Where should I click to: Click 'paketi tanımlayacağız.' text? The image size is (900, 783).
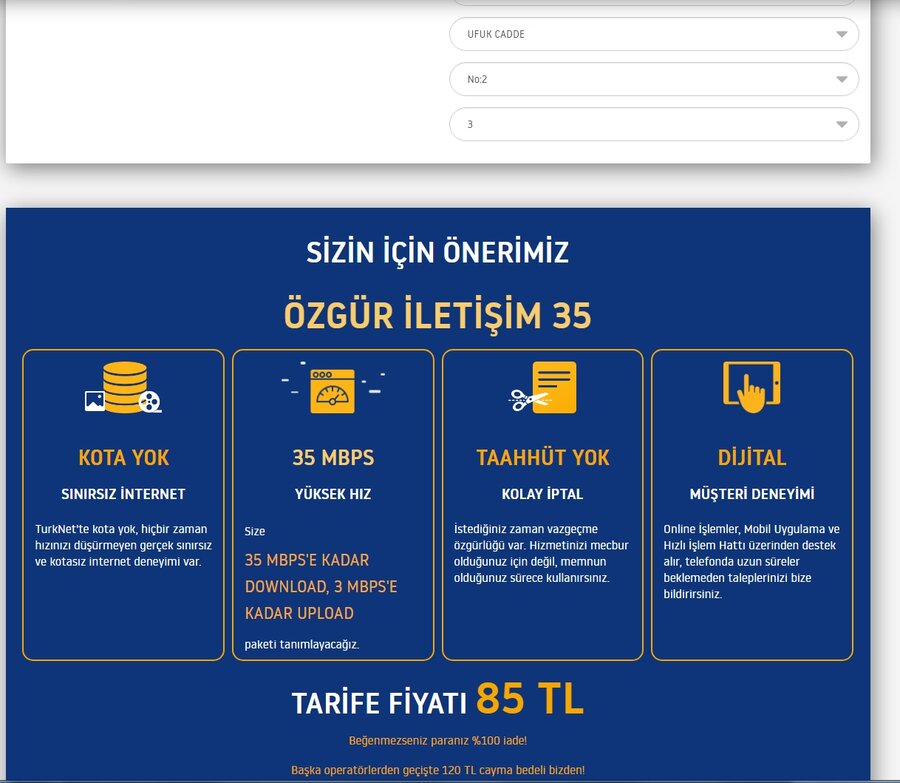[x=302, y=644]
